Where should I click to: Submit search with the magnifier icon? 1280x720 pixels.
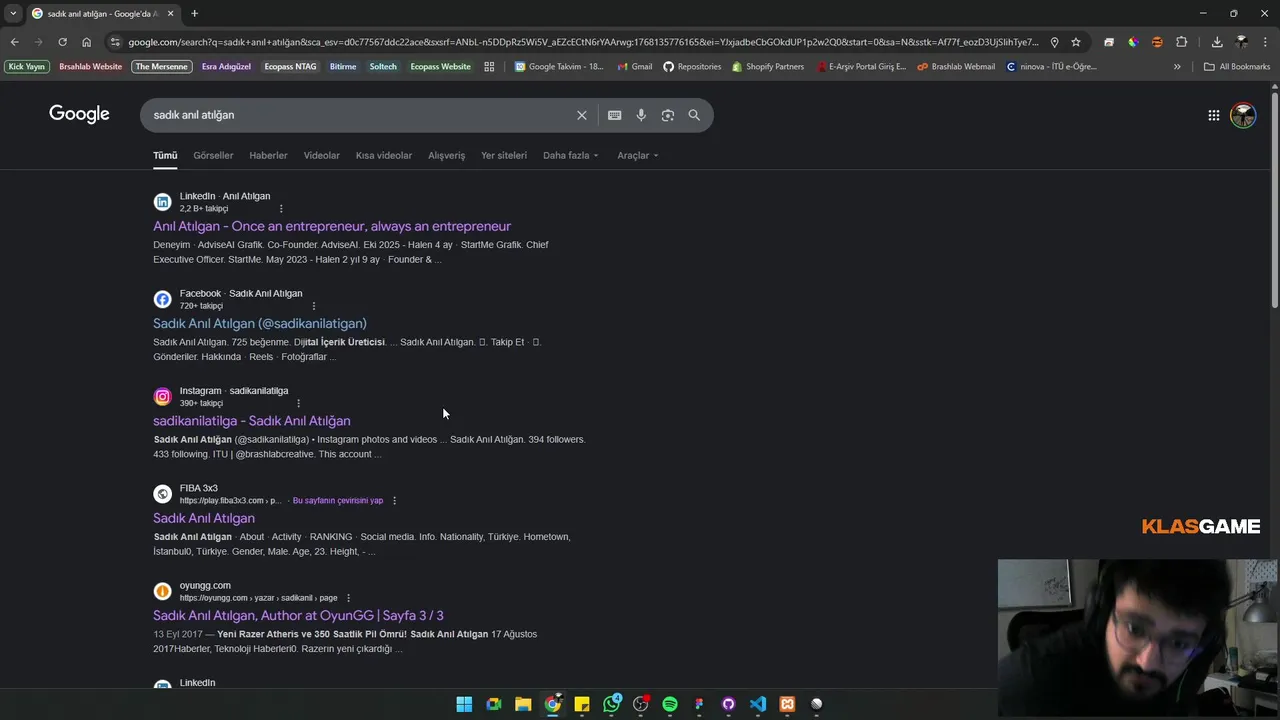coord(694,115)
